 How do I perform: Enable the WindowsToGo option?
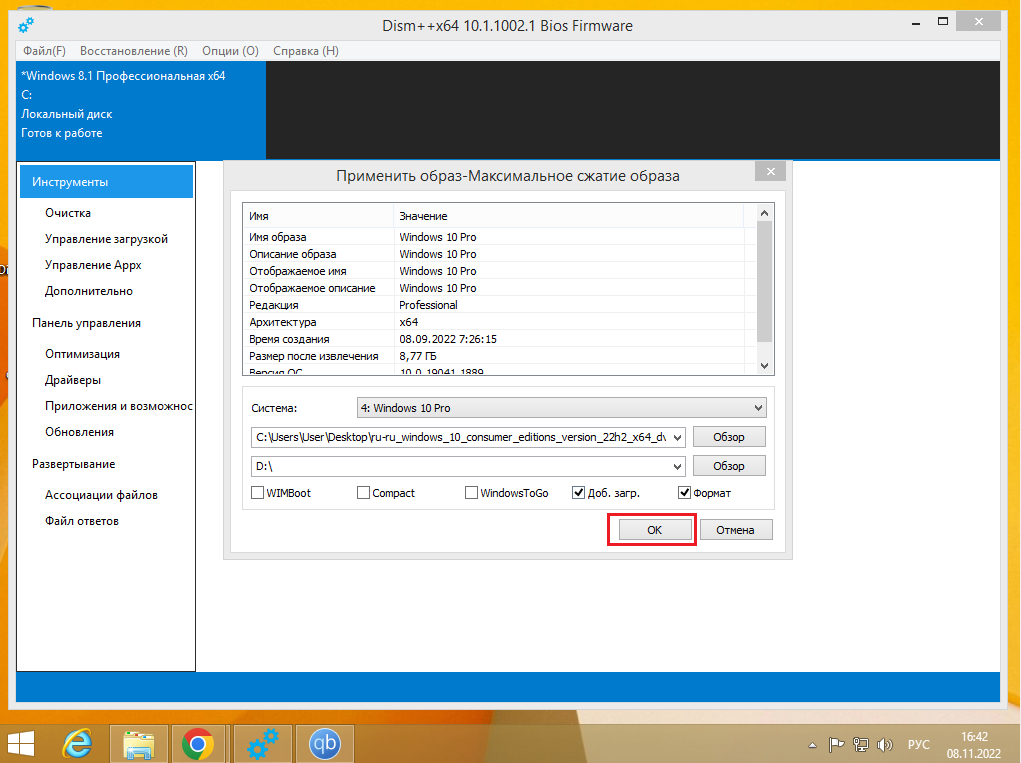tap(471, 493)
